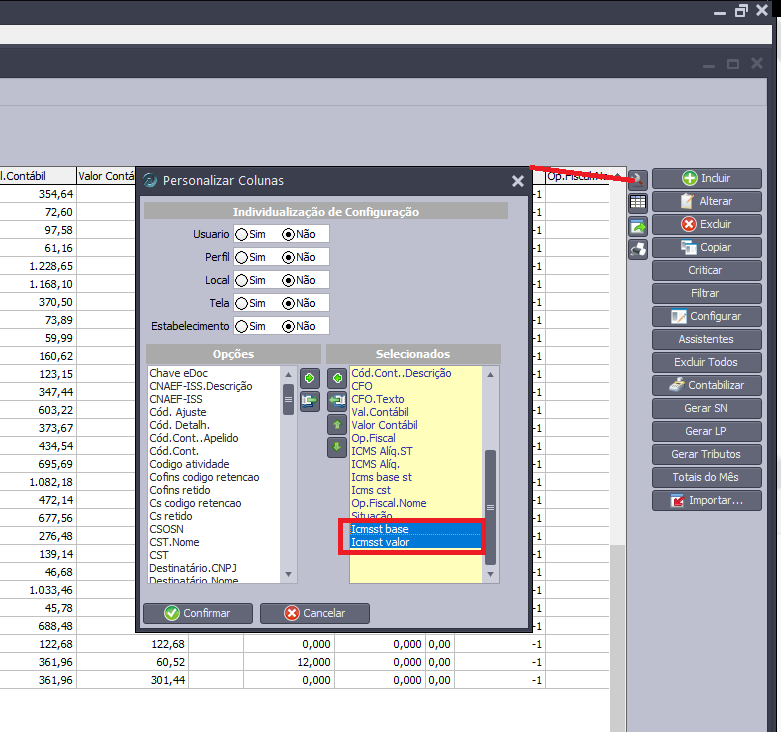Click Excluir Todos button
The height and width of the screenshot is (732, 781).
coord(706,362)
